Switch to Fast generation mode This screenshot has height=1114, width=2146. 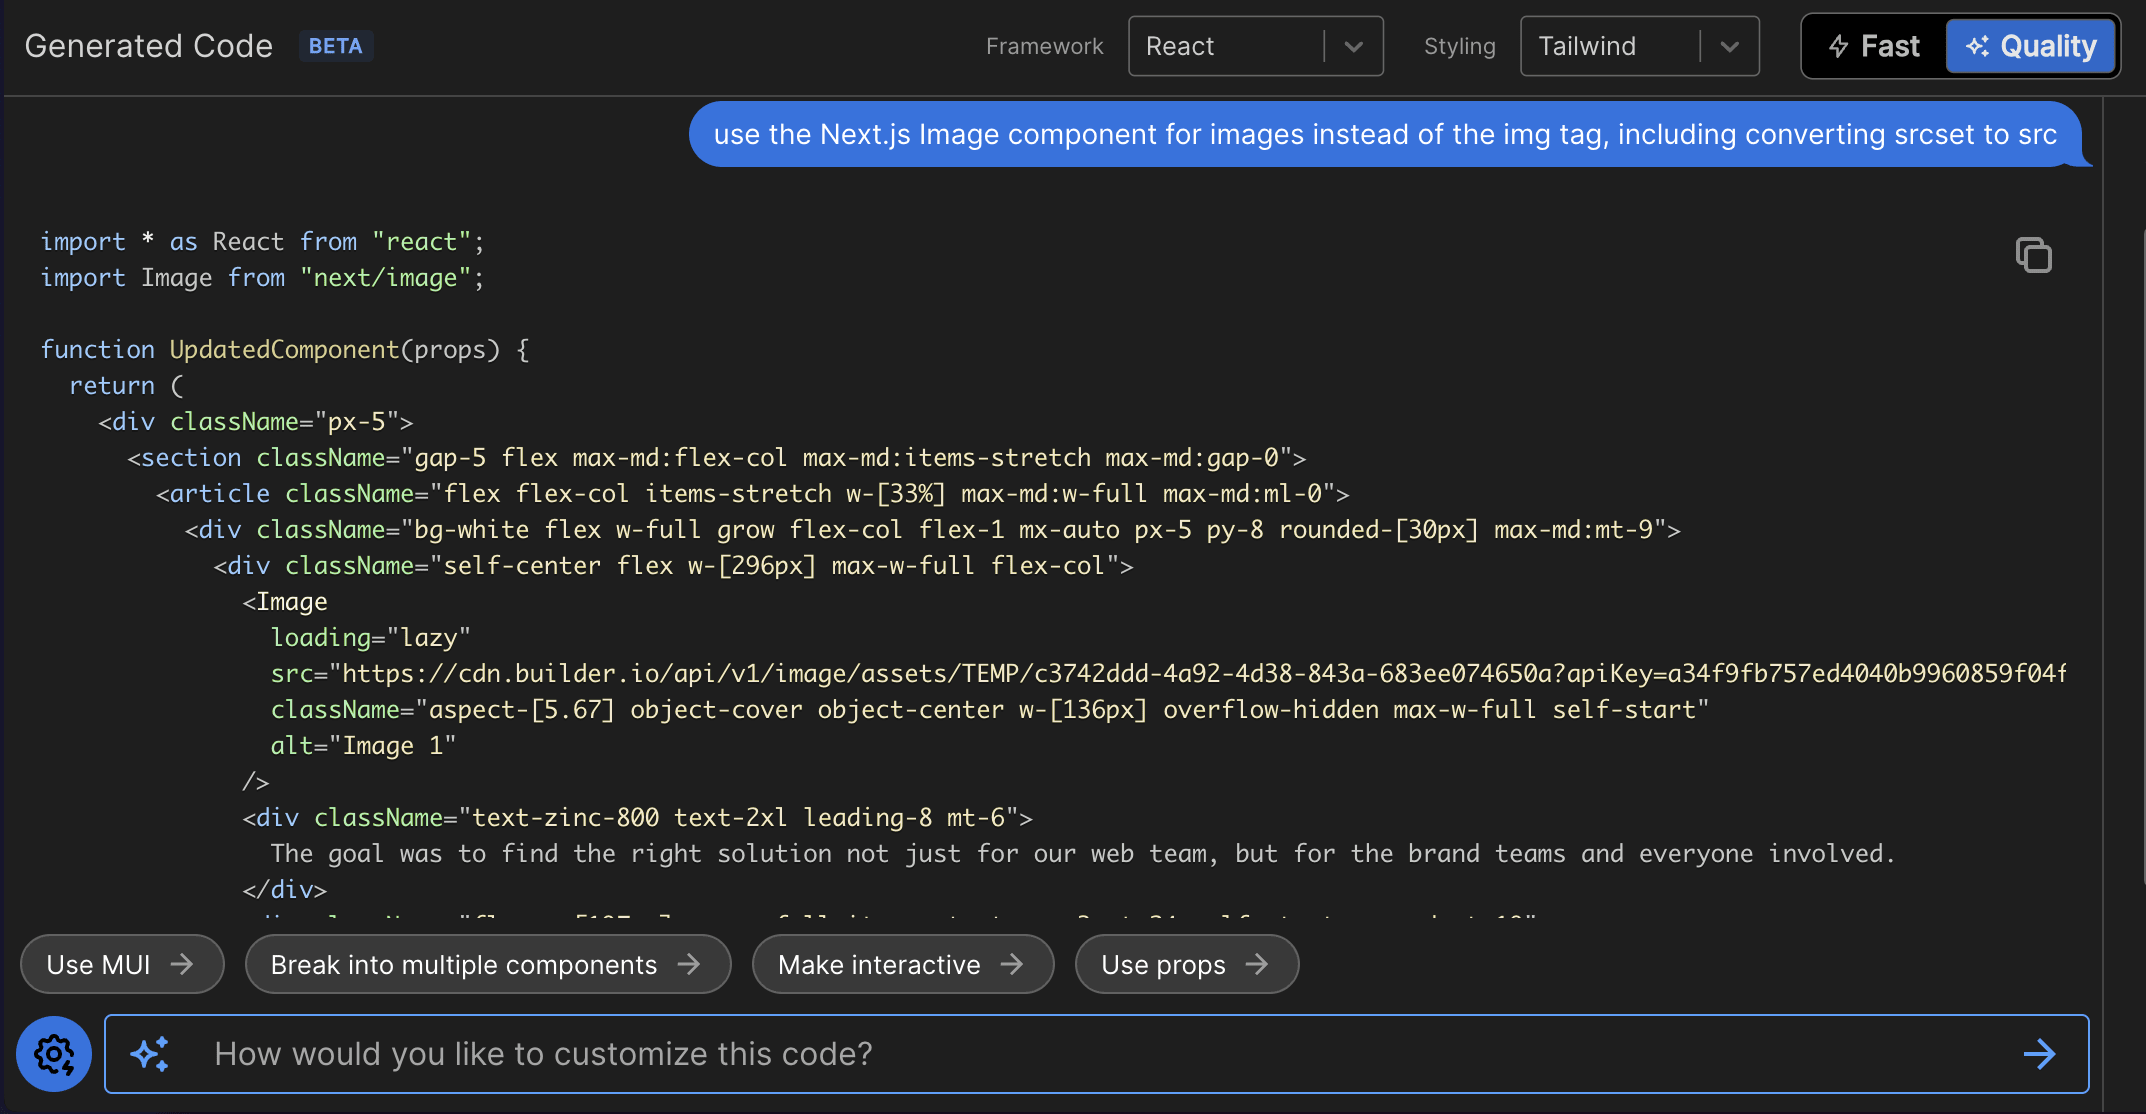1874,46
